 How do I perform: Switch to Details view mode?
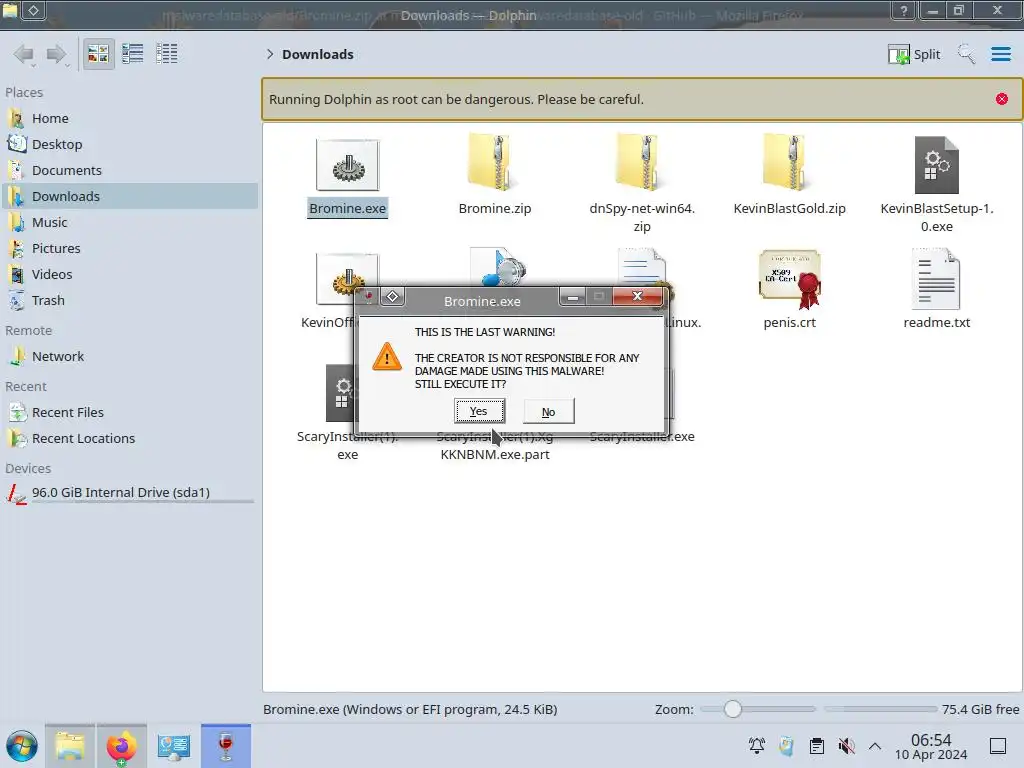coord(167,54)
